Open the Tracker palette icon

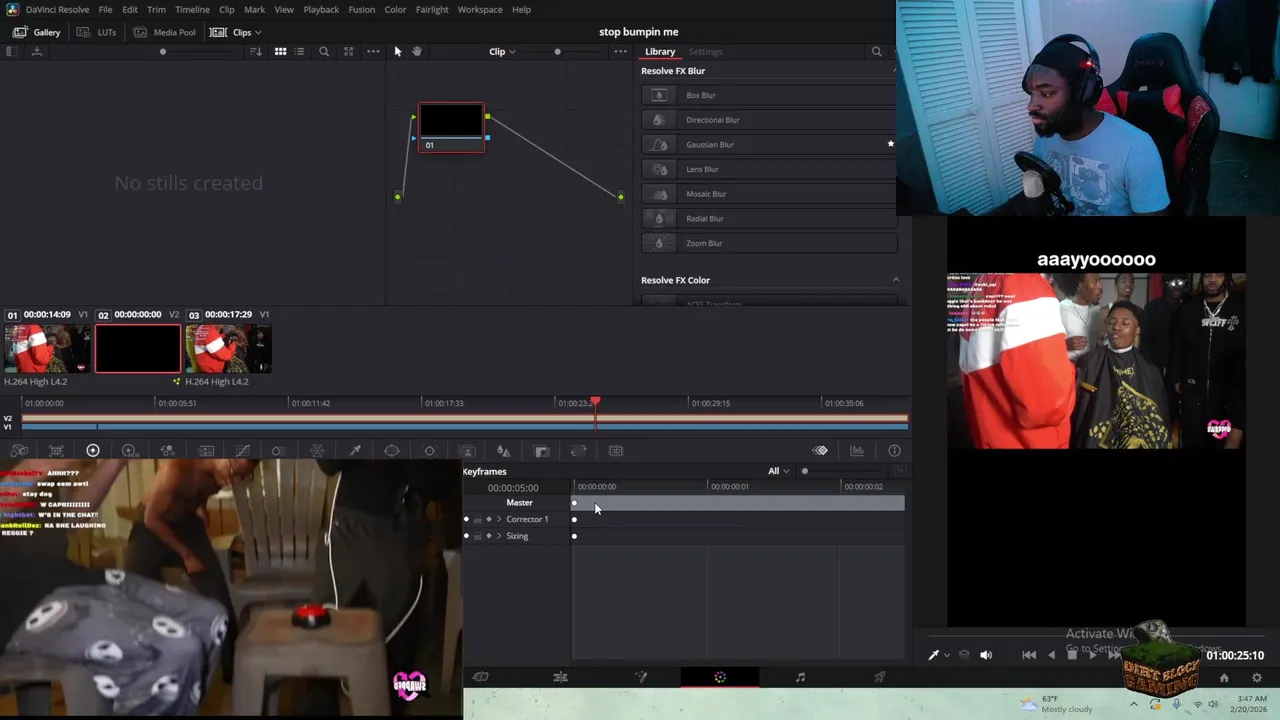click(x=429, y=451)
